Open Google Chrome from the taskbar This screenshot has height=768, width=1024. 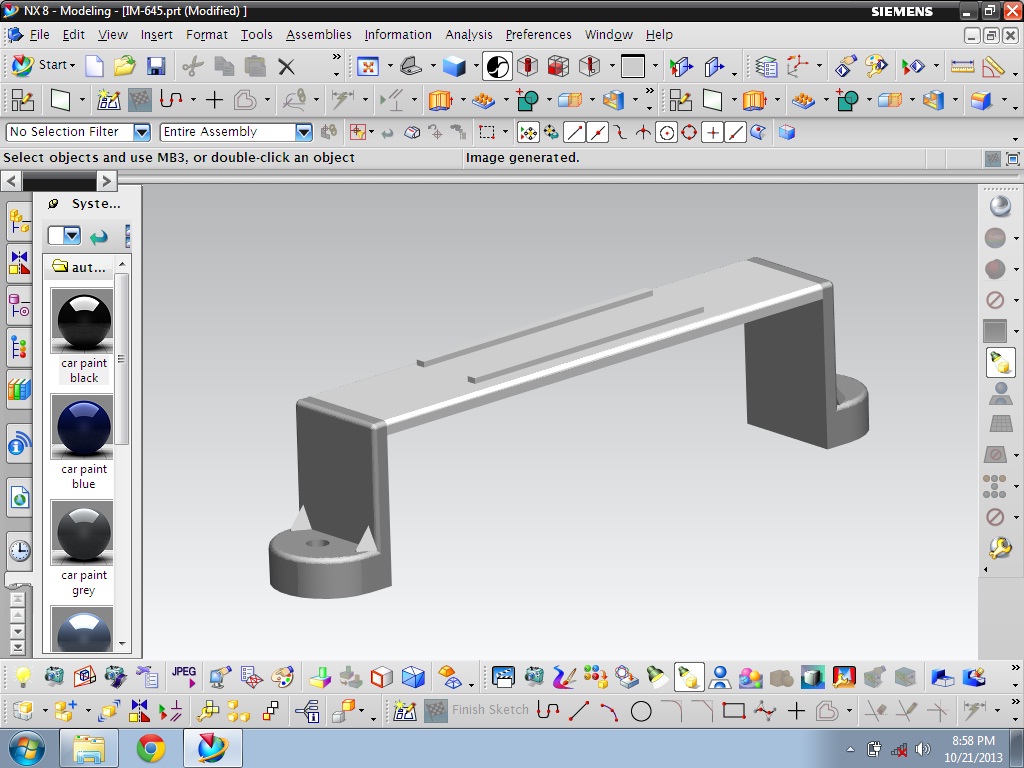tap(151, 748)
